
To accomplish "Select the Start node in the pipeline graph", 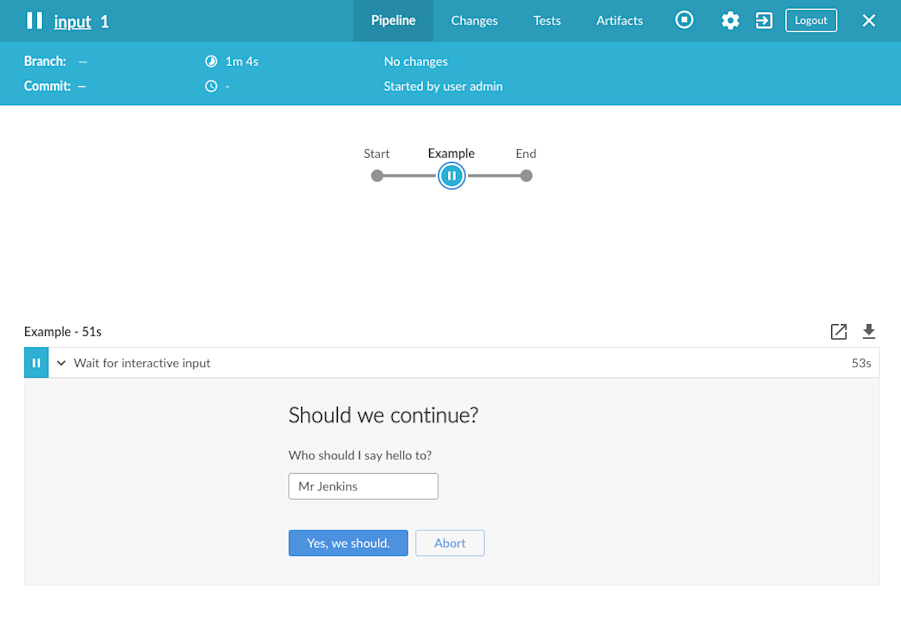I will pyautogui.click(x=377, y=175).
